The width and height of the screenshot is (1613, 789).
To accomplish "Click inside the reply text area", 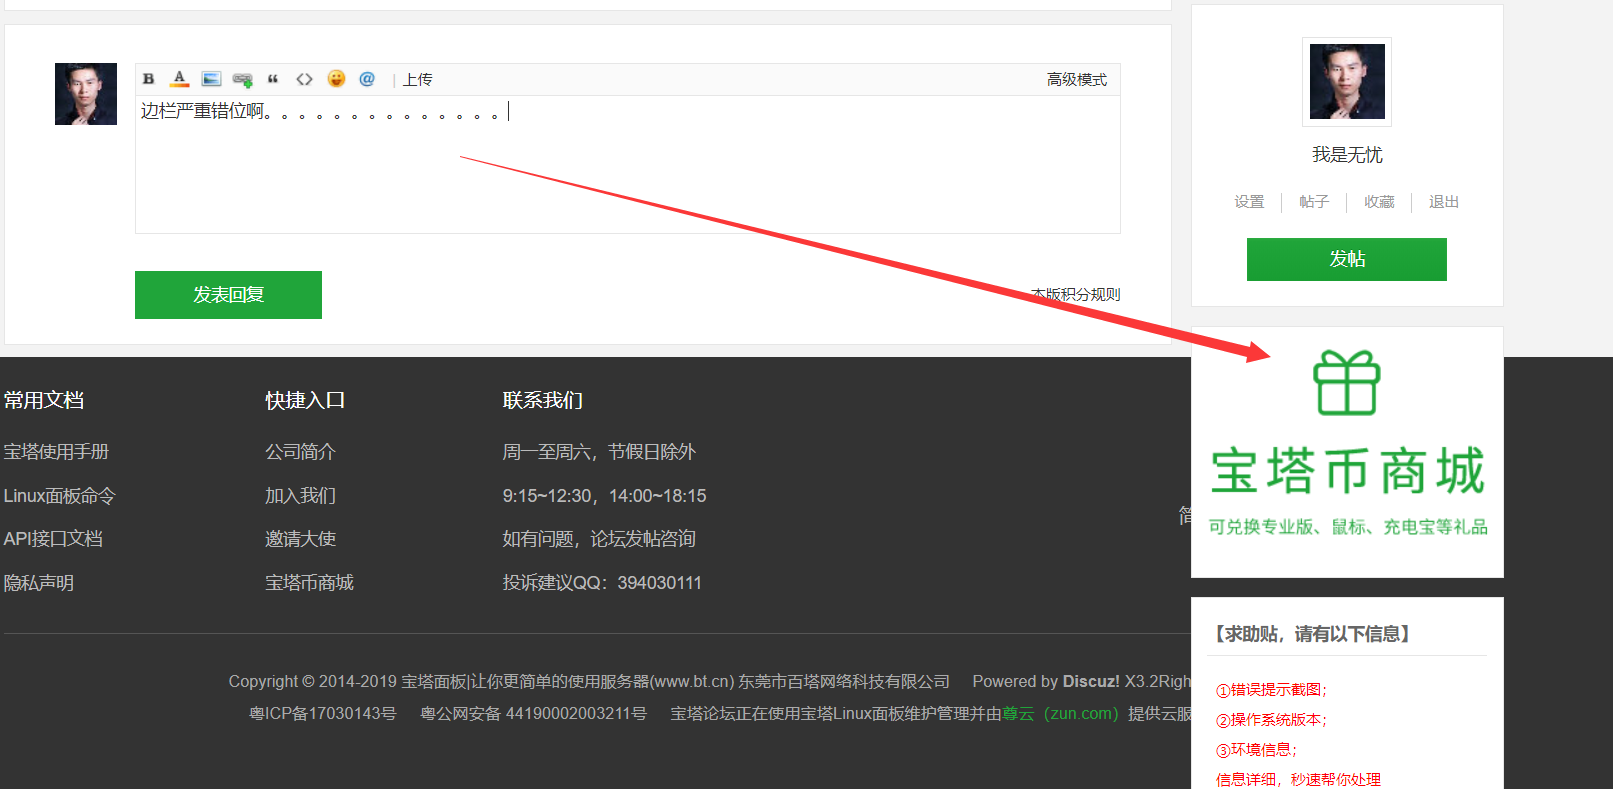I will coord(628,165).
